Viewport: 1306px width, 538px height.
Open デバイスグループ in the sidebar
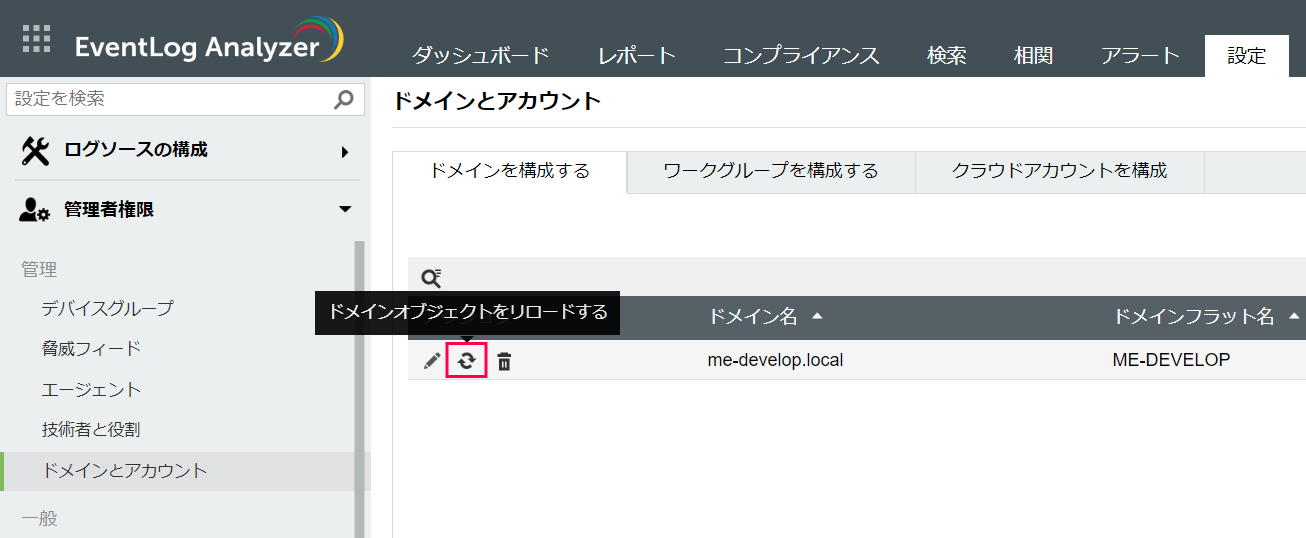click(x=107, y=308)
